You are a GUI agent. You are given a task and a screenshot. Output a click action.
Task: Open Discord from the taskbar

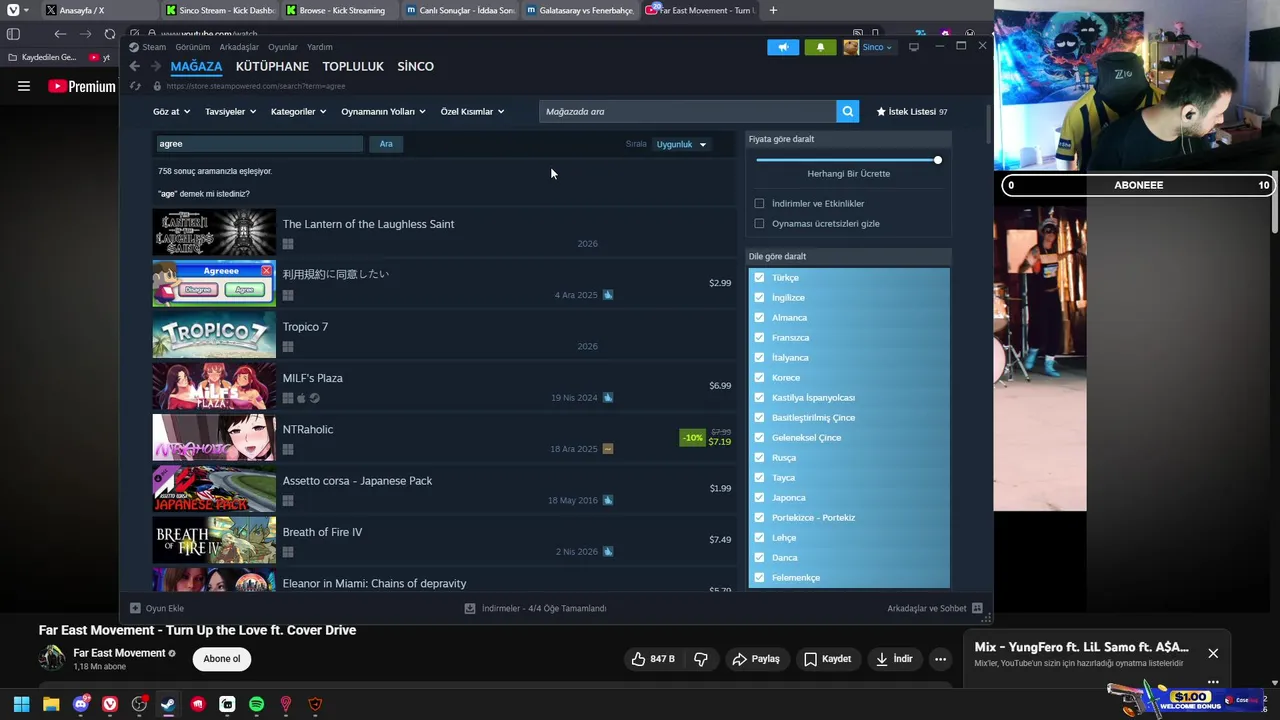point(80,704)
